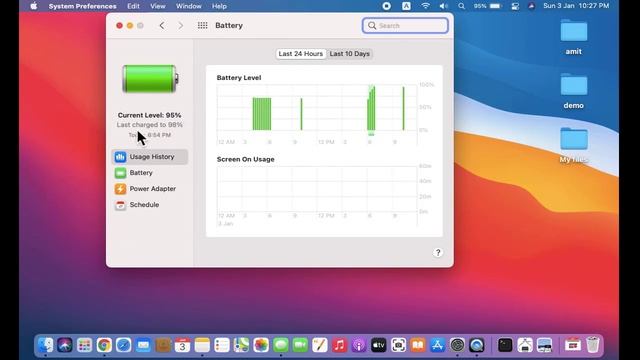Open Wi-Fi status menu
Screen dimensions: 640x360
pos(425,6)
